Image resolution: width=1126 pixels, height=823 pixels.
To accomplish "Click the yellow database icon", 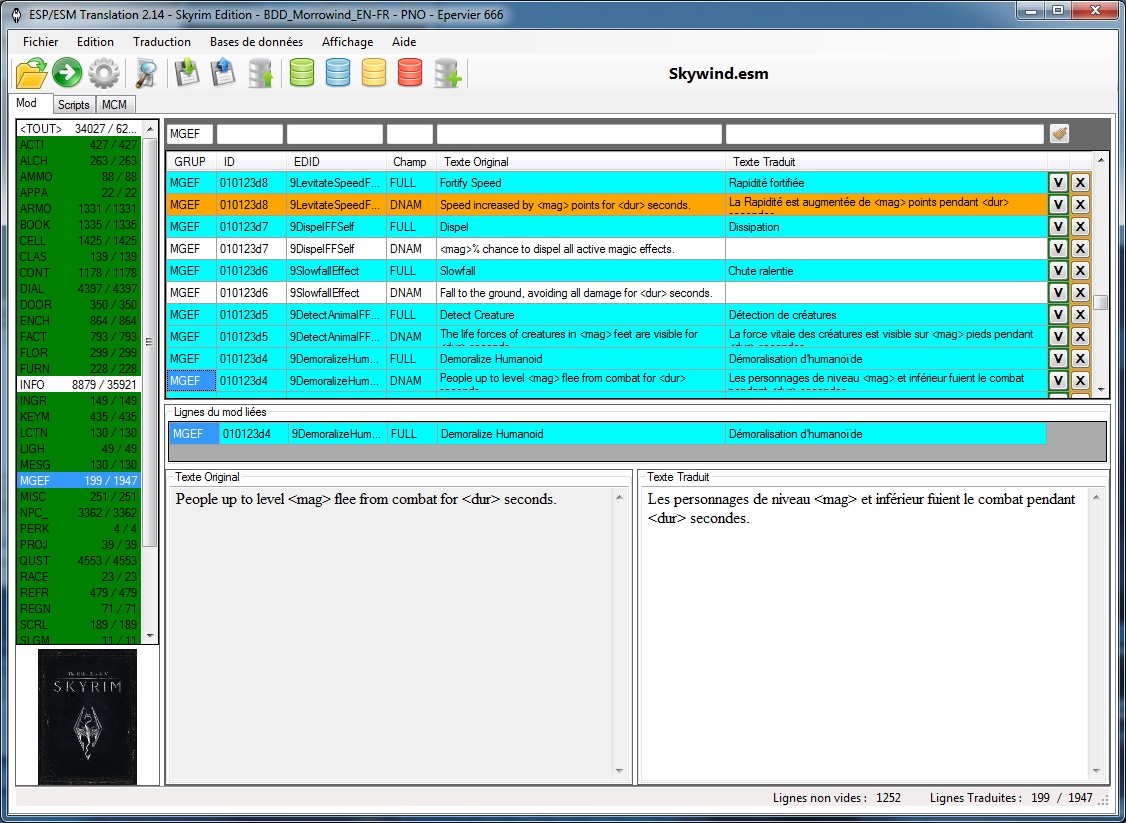I will pos(374,73).
